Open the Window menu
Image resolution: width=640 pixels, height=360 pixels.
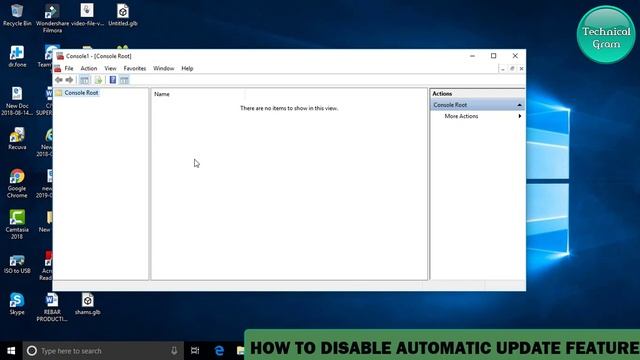(164, 69)
